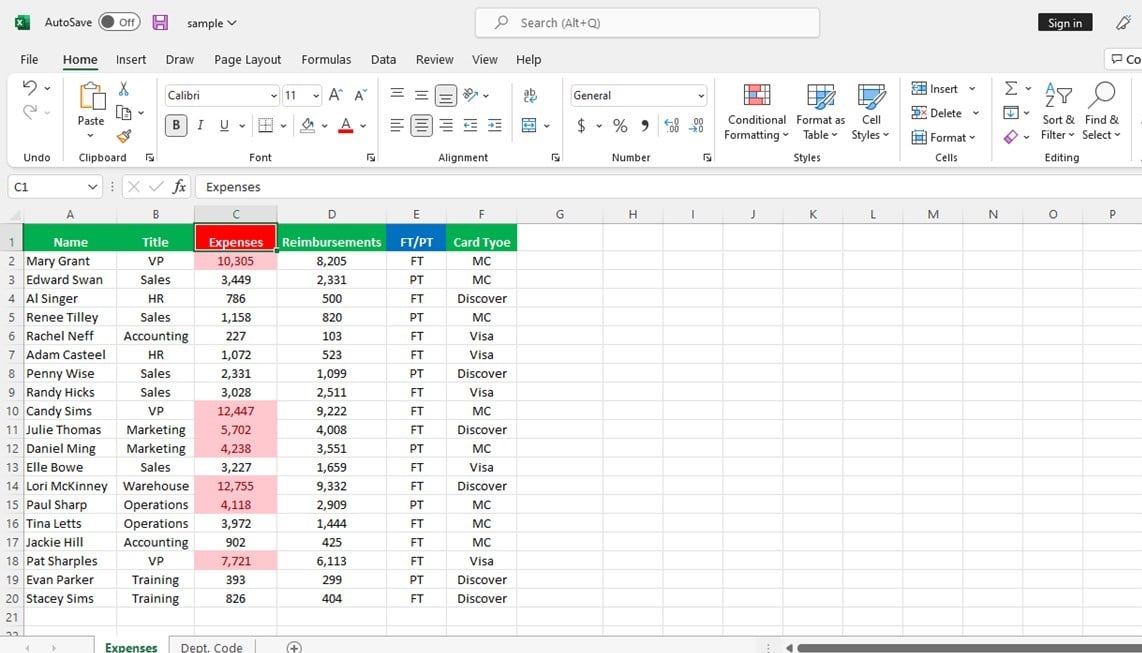
Task: Toggle Bold formatting
Action: [x=176, y=125]
